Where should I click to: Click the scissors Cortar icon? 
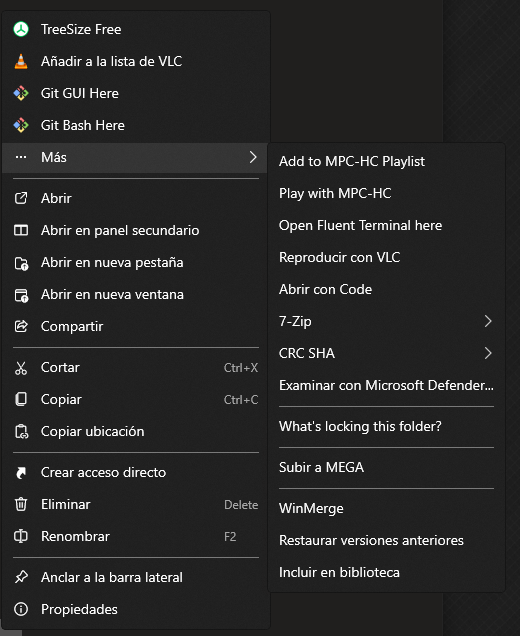(21, 367)
